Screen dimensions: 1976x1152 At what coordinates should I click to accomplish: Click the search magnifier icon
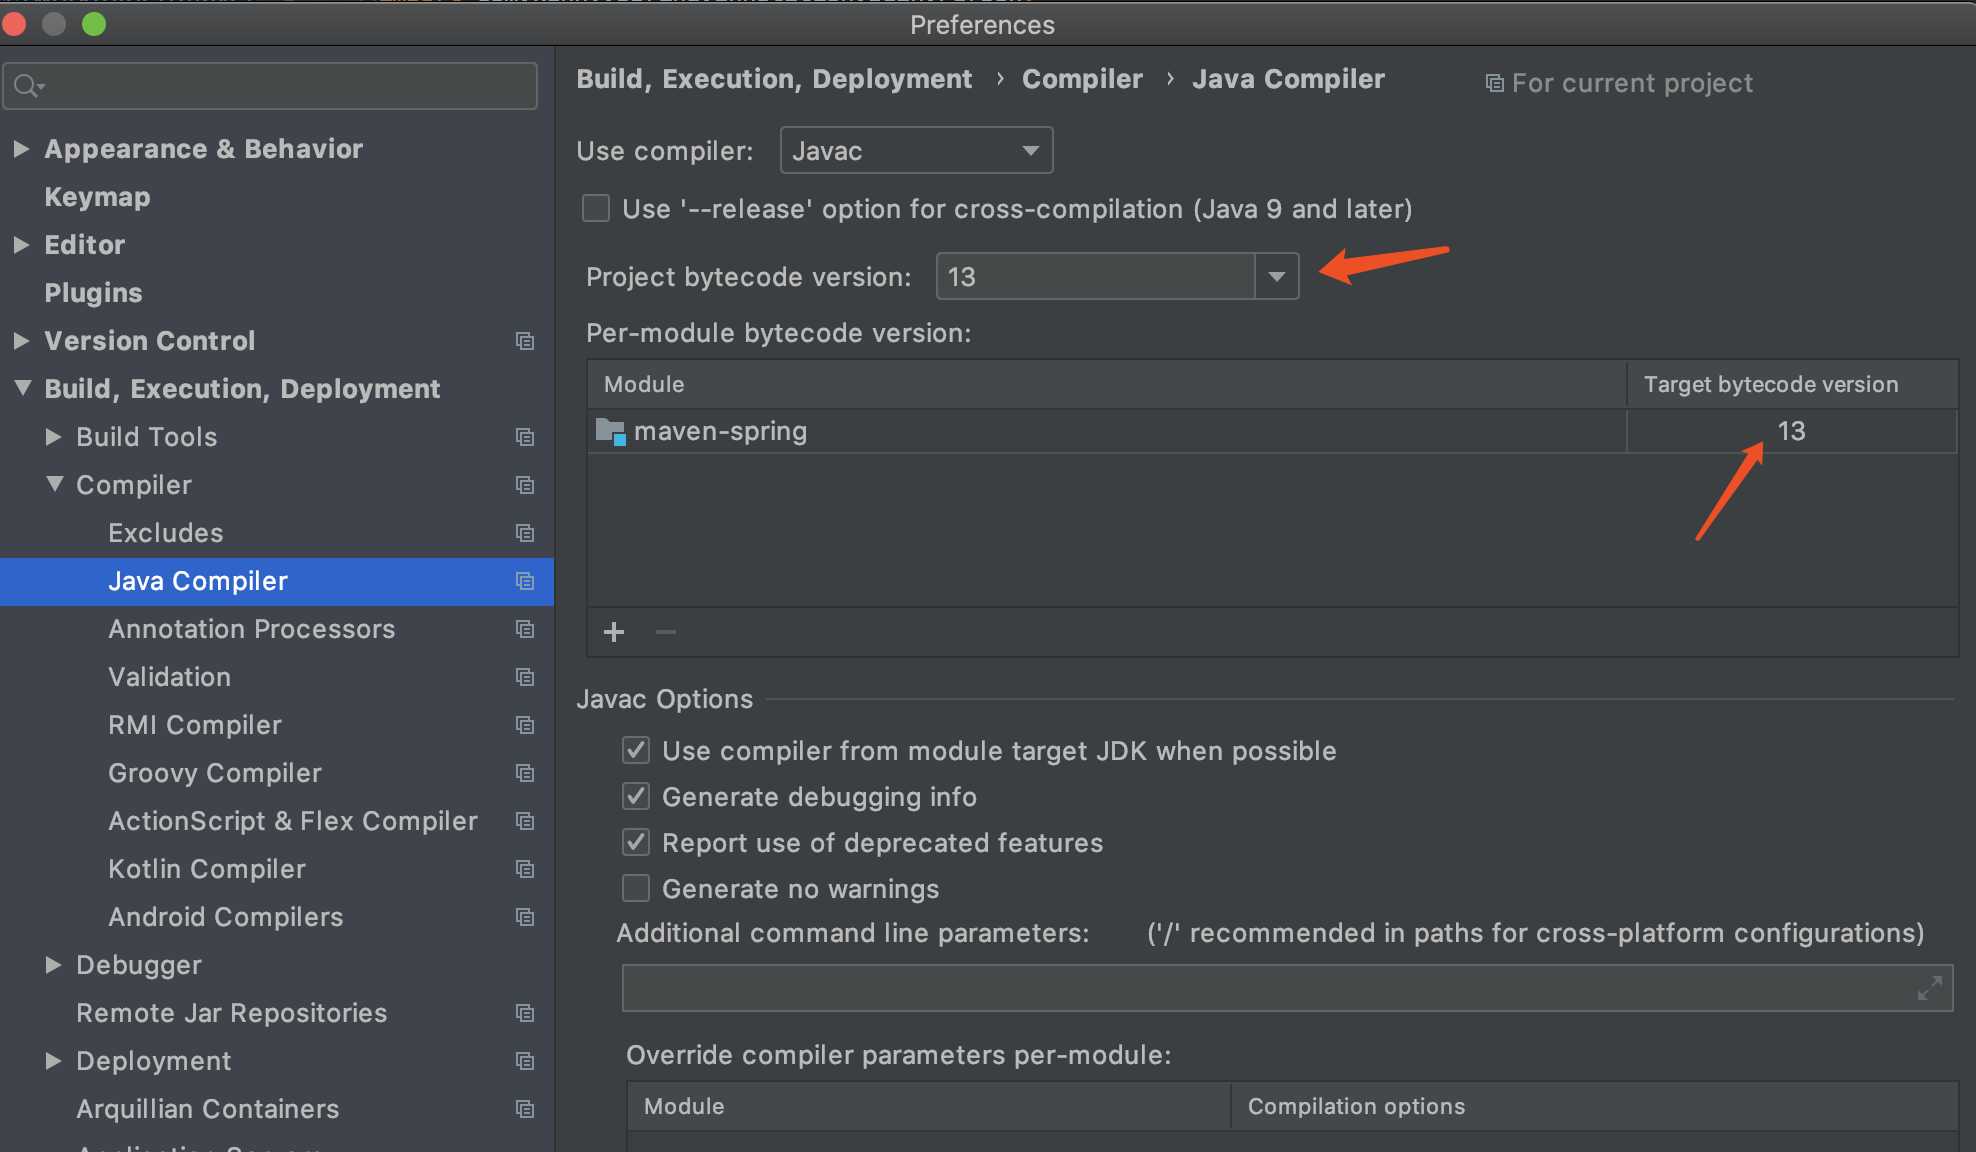pyautogui.click(x=27, y=86)
